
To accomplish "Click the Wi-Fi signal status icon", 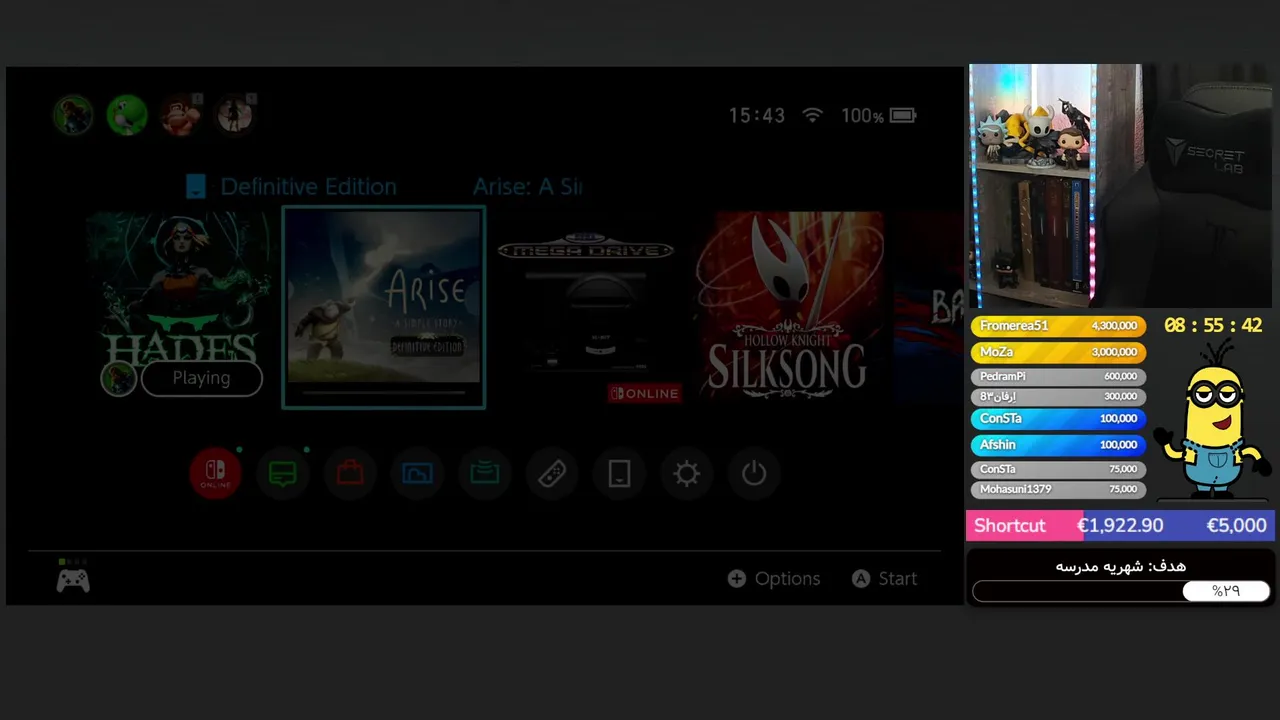I will (x=812, y=115).
